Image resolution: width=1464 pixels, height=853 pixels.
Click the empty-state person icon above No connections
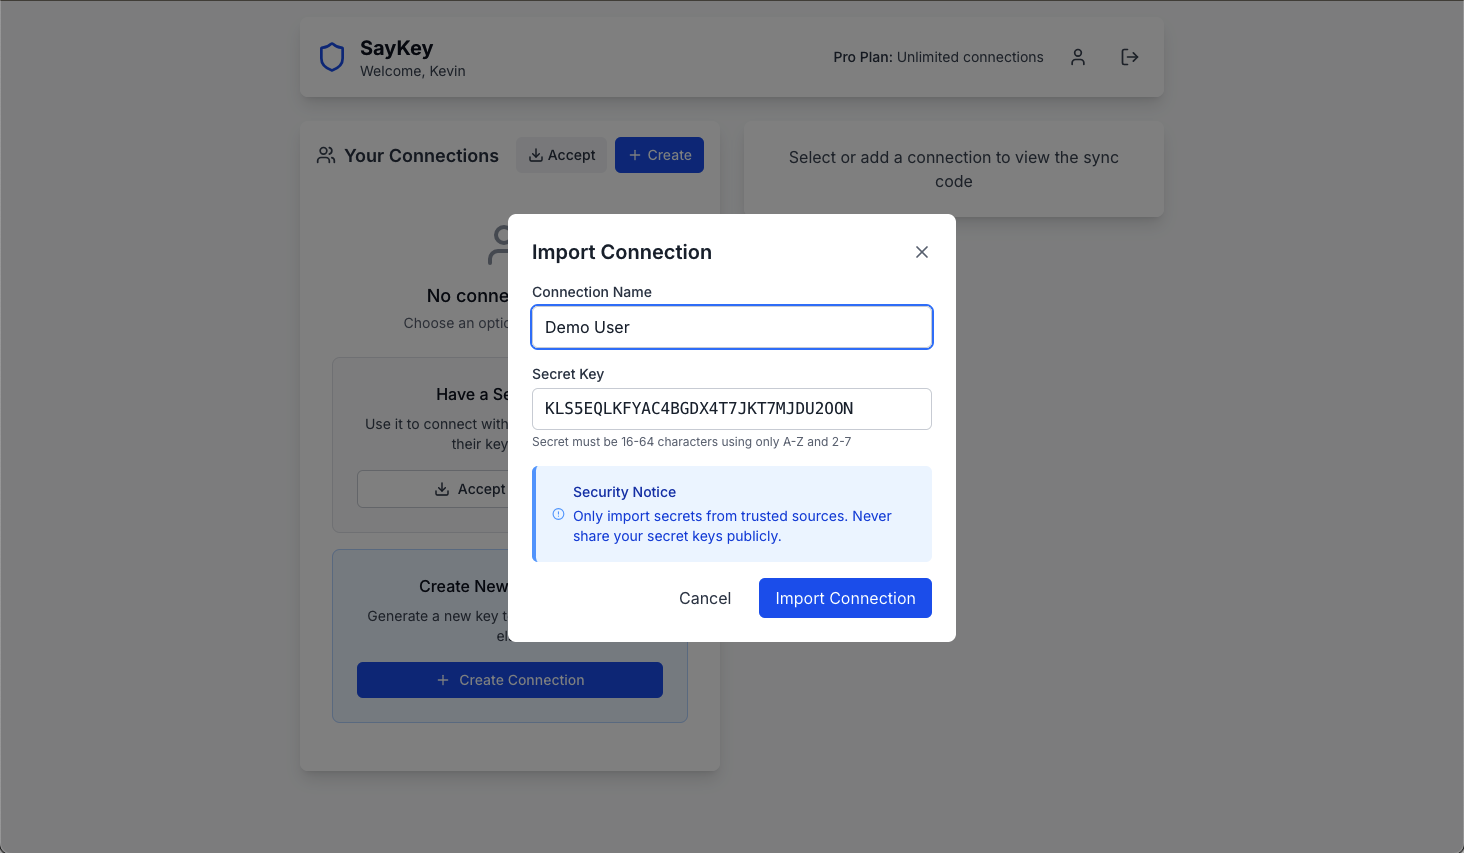pos(499,245)
